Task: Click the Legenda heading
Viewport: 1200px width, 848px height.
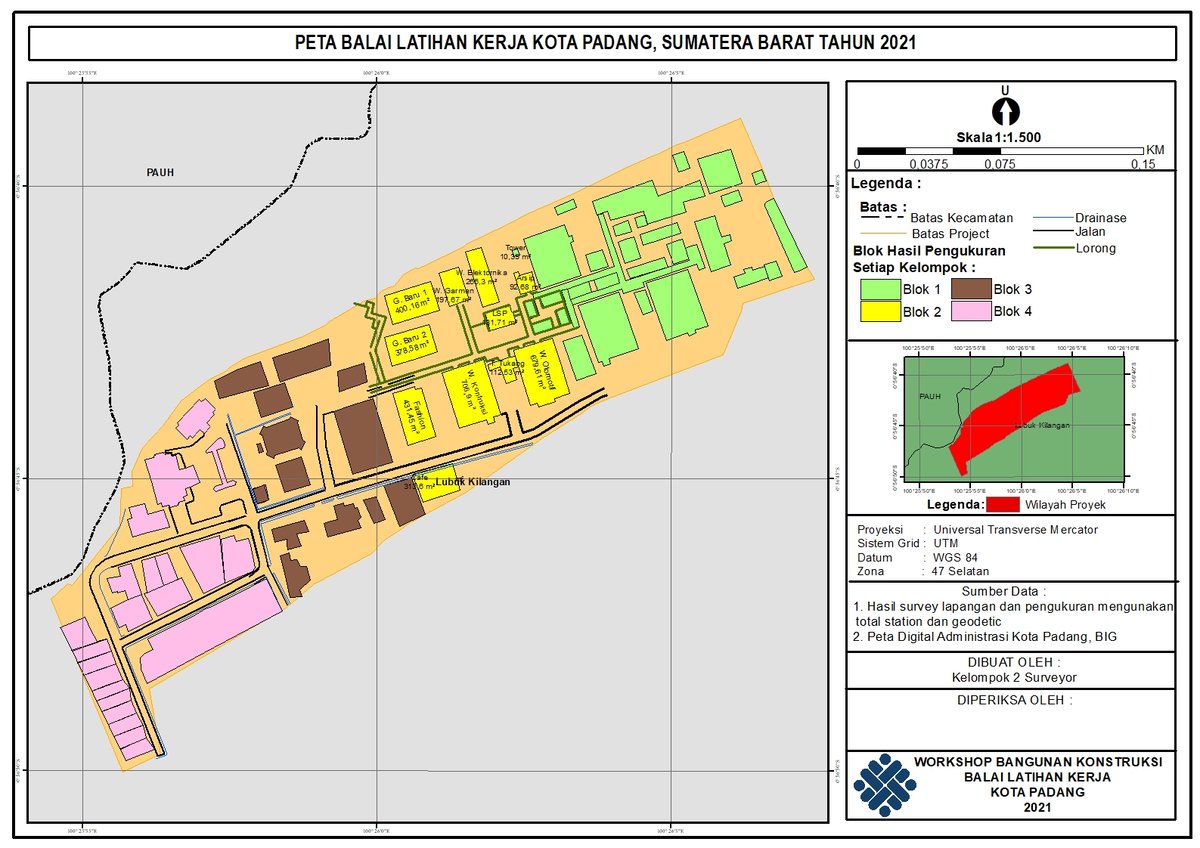Action: pyautogui.click(x=885, y=184)
